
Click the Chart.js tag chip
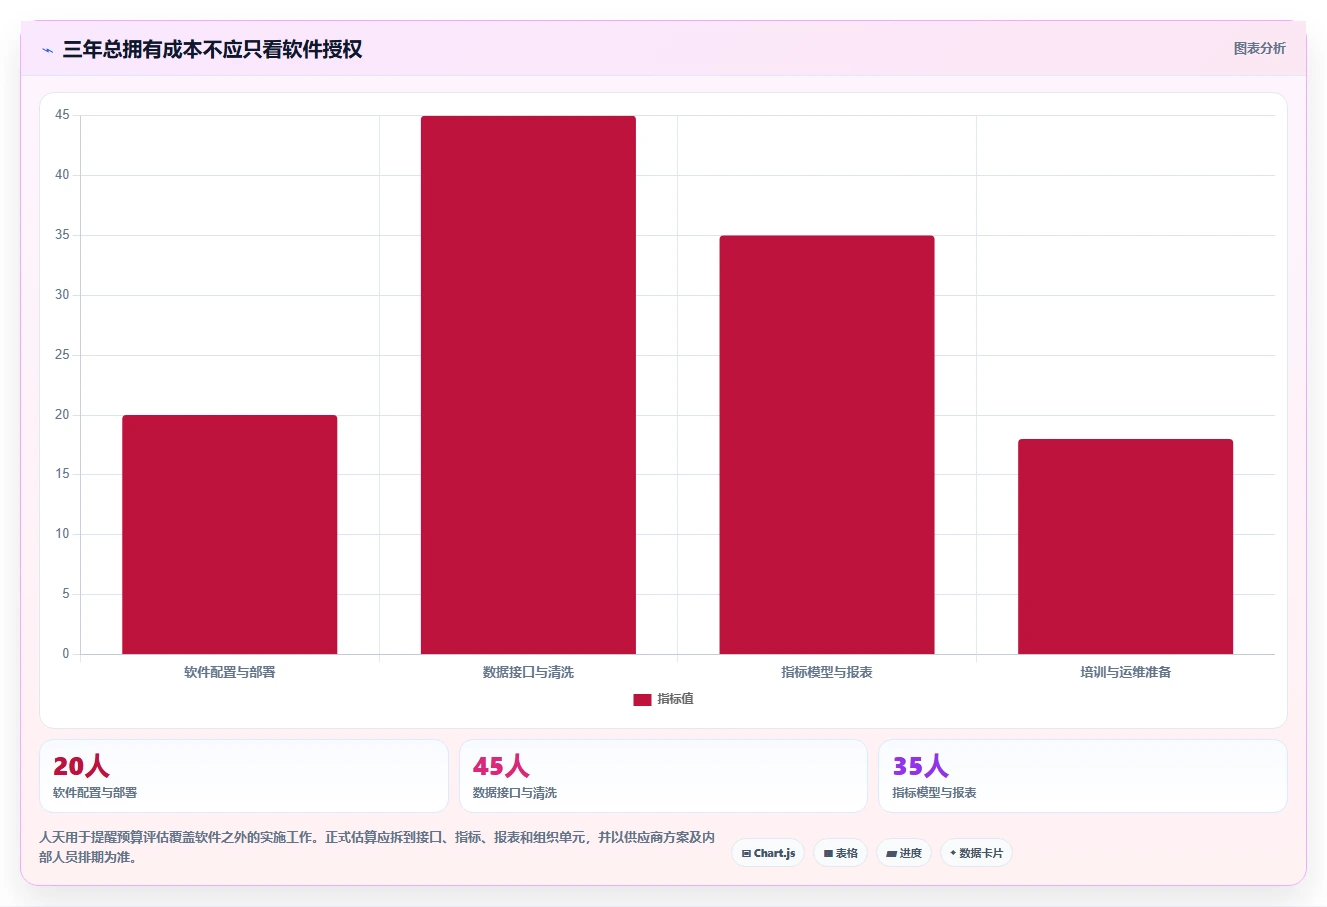(x=768, y=853)
